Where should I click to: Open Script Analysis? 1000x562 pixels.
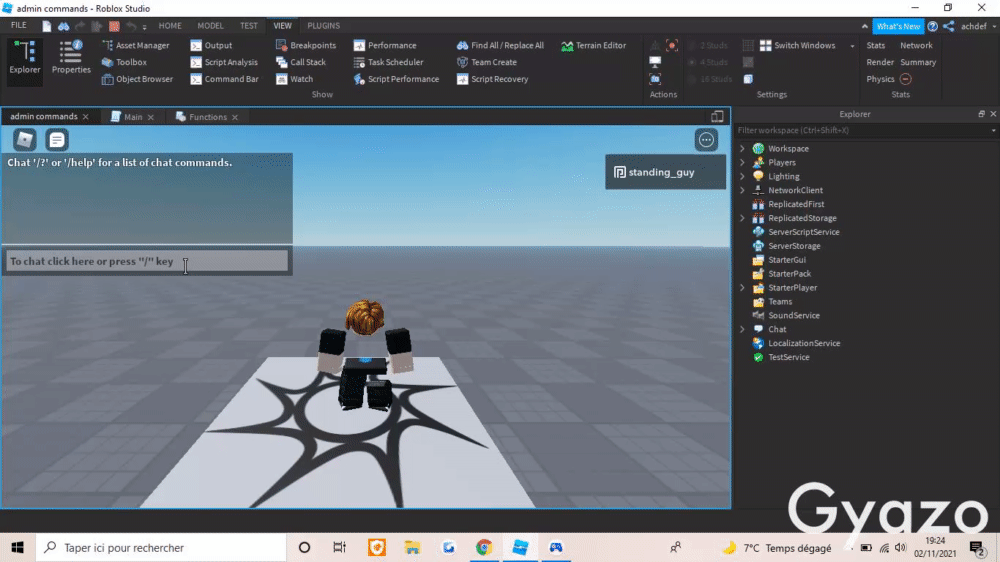click(x=224, y=62)
